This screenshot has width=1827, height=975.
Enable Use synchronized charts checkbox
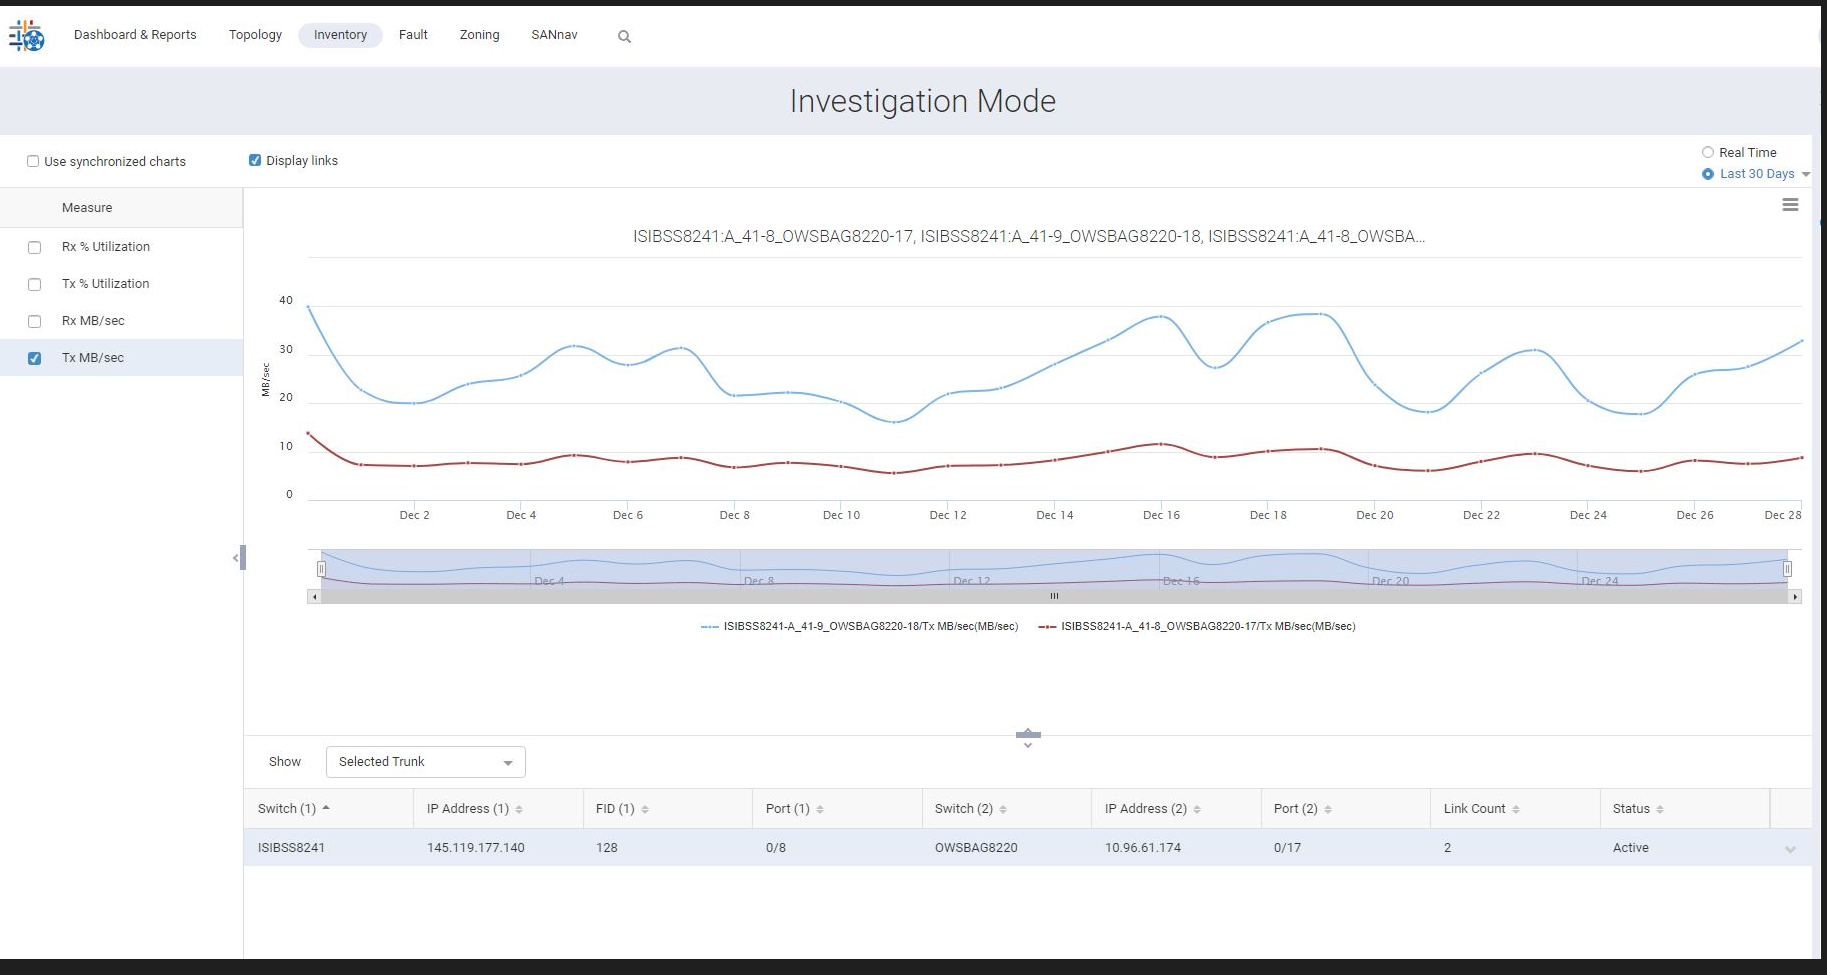click(x=33, y=161)
